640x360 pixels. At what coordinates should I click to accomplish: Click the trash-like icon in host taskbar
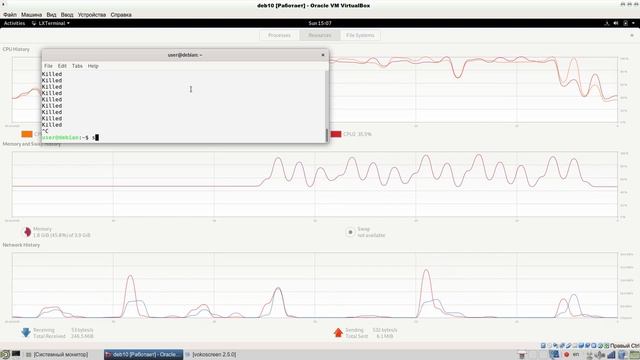522,355
